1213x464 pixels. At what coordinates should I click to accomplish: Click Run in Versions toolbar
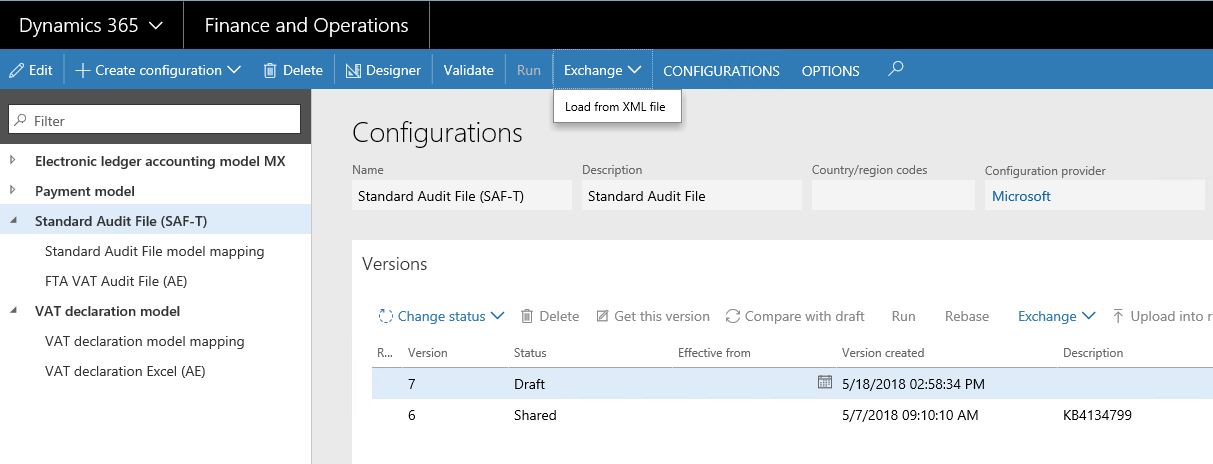(903, 316)
